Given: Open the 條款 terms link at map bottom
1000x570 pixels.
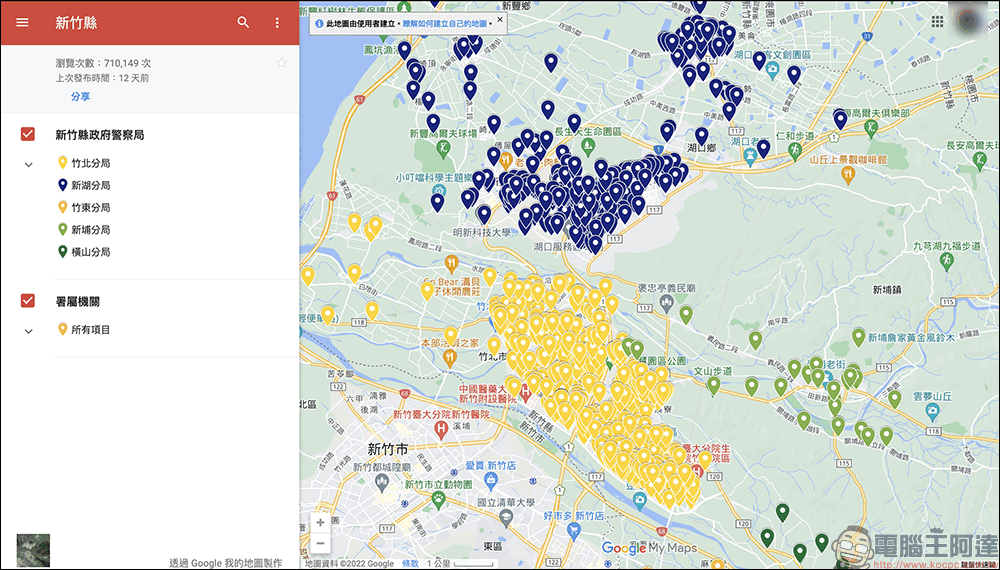Looking at the screenshot, I should (410, 564).
